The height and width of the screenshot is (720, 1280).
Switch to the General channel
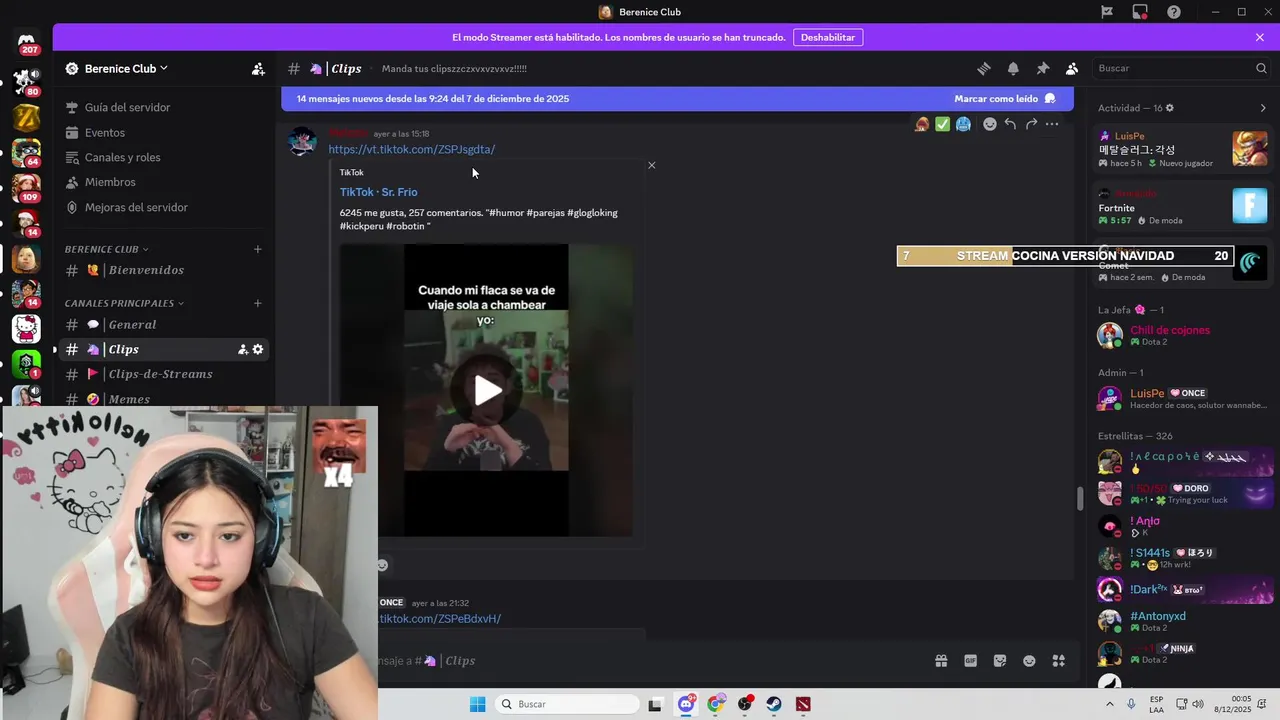163,325
